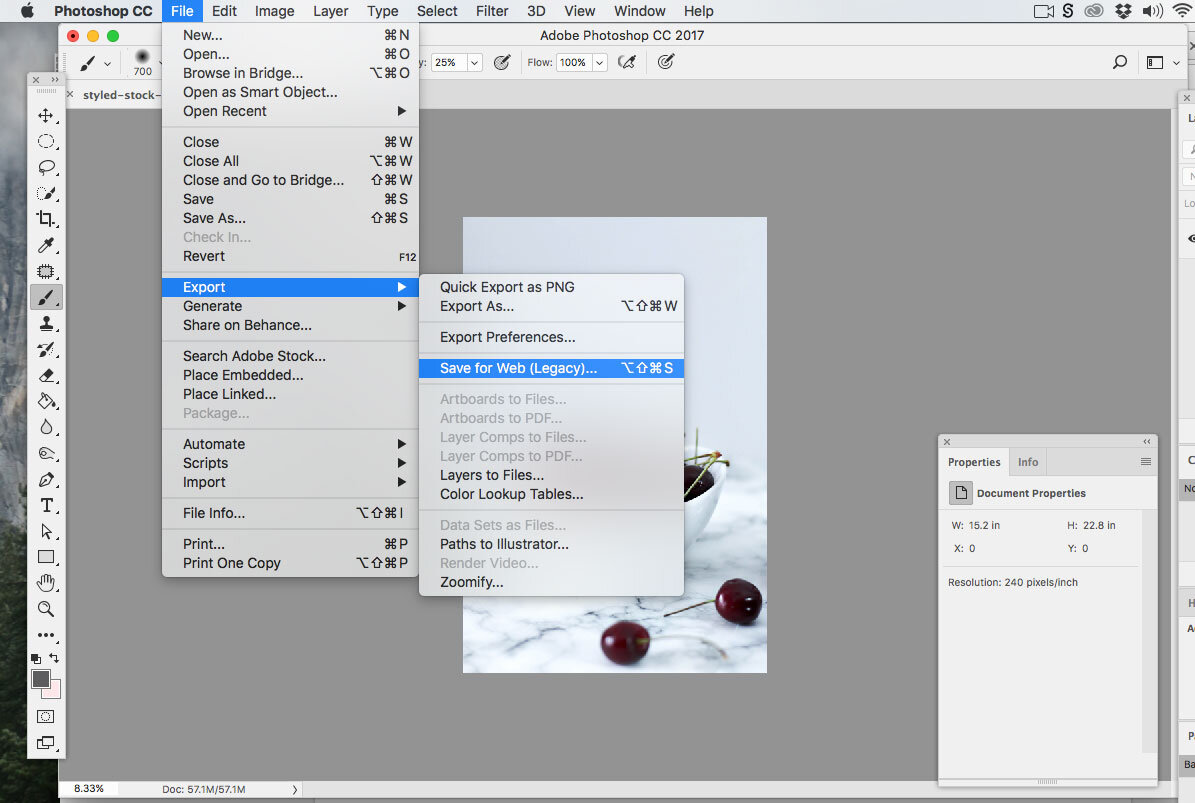
Task: Choose Export As... in submenu
Action: pyautogui.click(x=551, y=306)
